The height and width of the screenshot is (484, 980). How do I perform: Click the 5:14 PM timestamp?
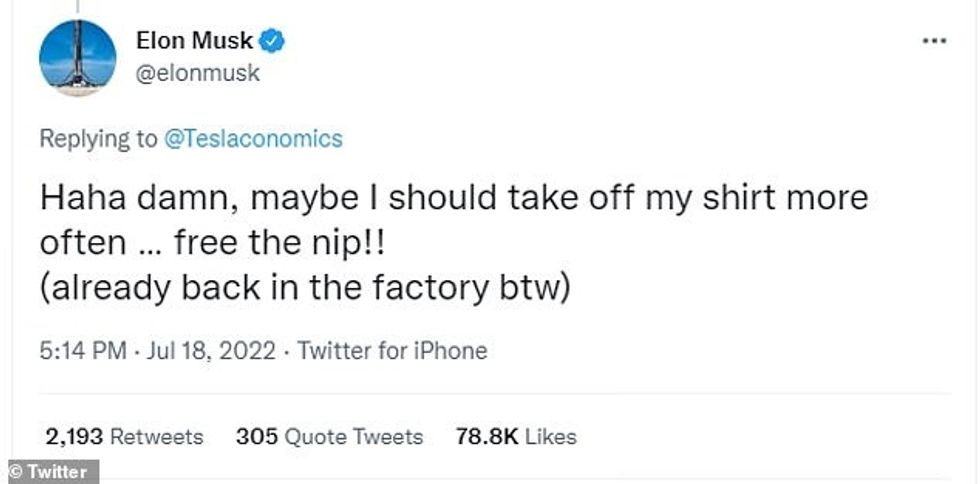click(x=83, y=351)
